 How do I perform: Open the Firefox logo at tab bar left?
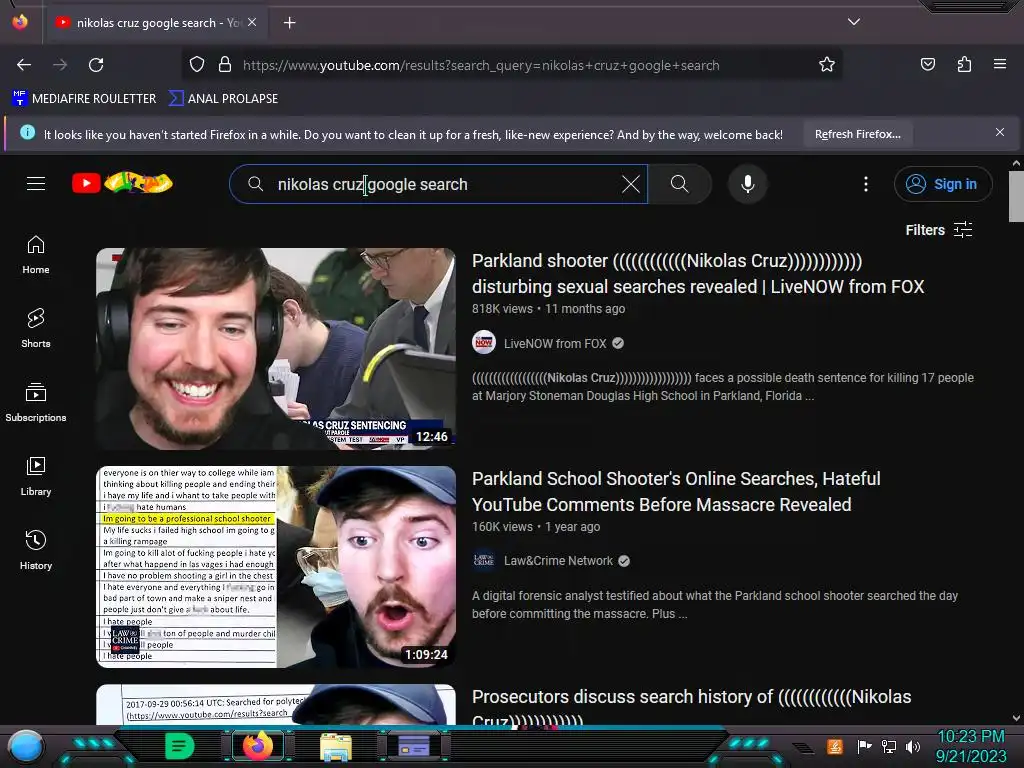(x=20, y=22)
